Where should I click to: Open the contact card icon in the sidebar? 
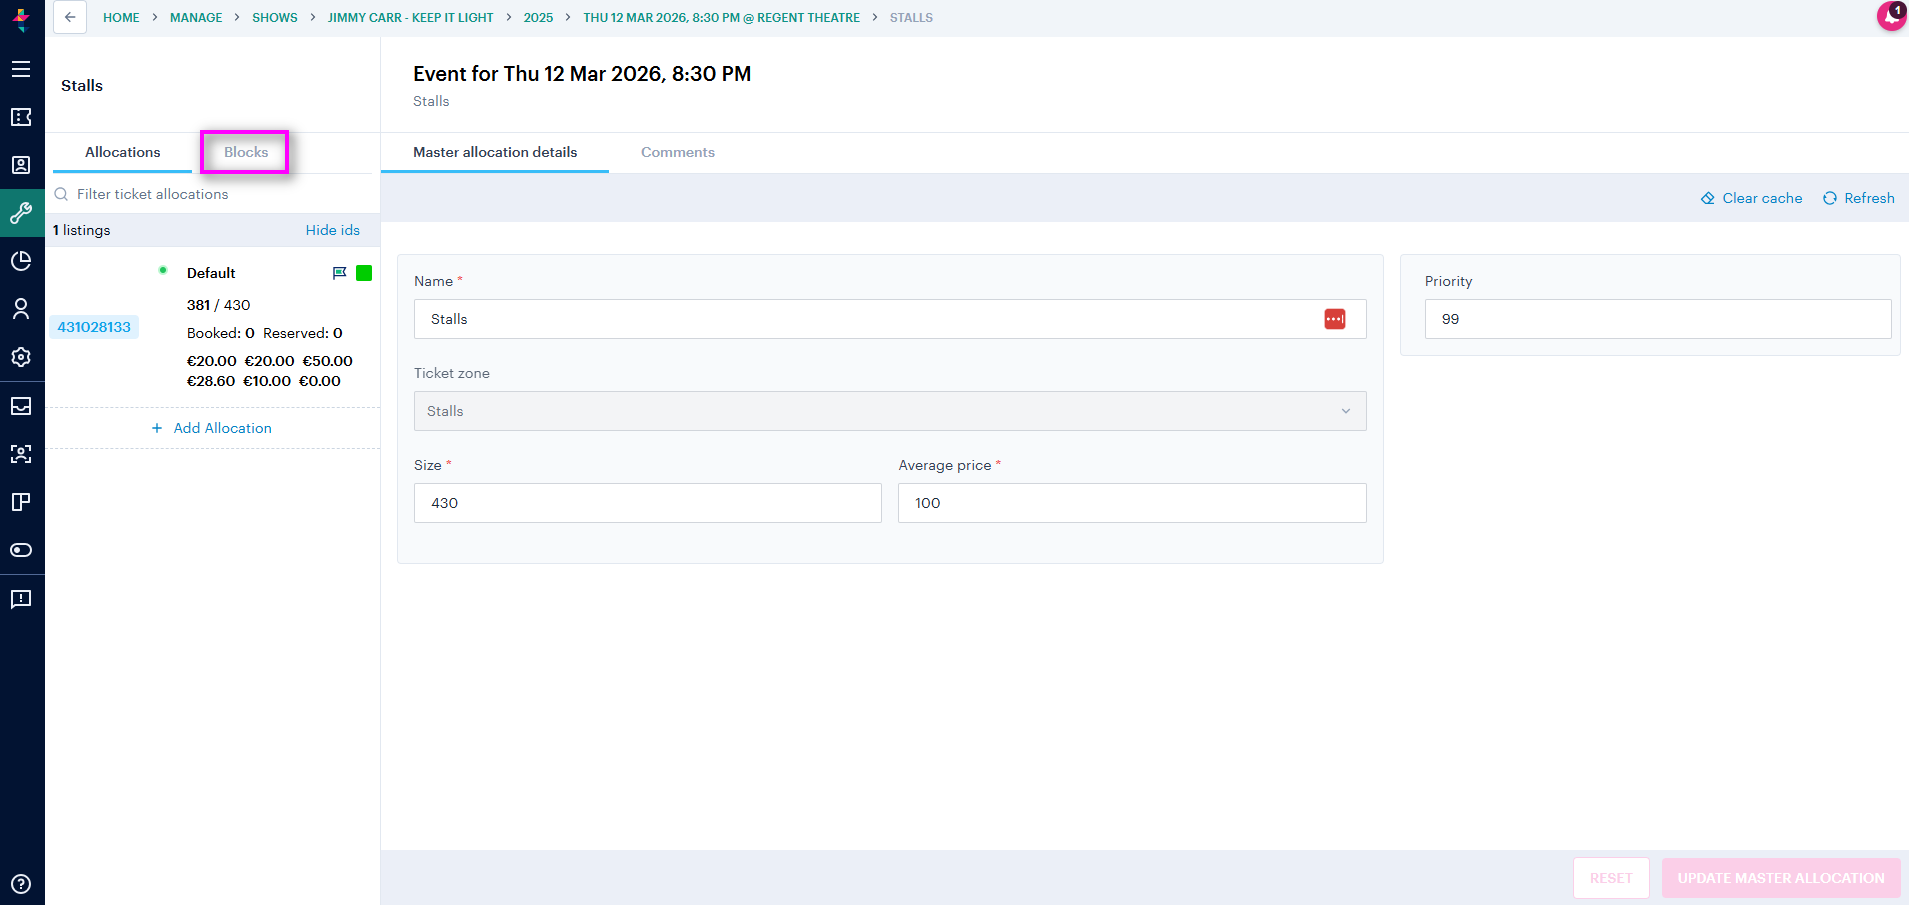tap(21, 165)
